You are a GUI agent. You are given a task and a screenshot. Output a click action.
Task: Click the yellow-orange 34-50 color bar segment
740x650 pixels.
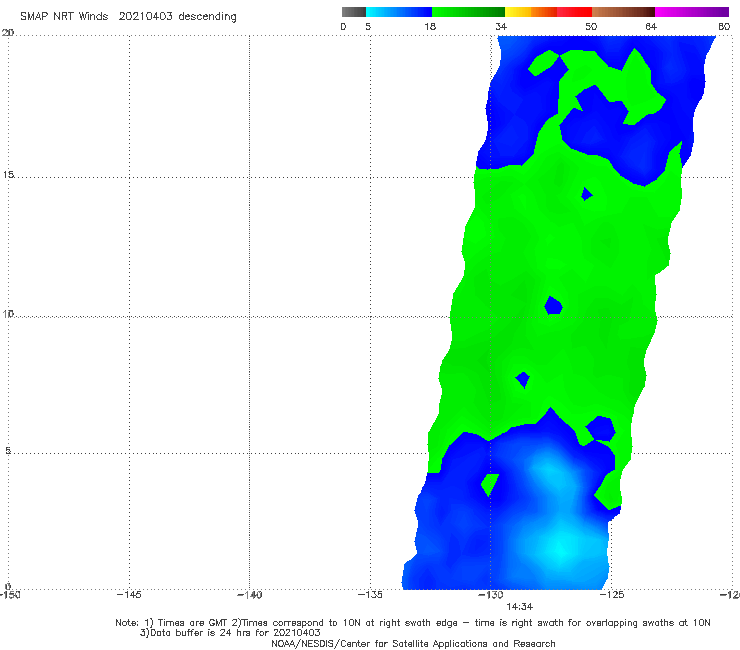tap(549, 12)
